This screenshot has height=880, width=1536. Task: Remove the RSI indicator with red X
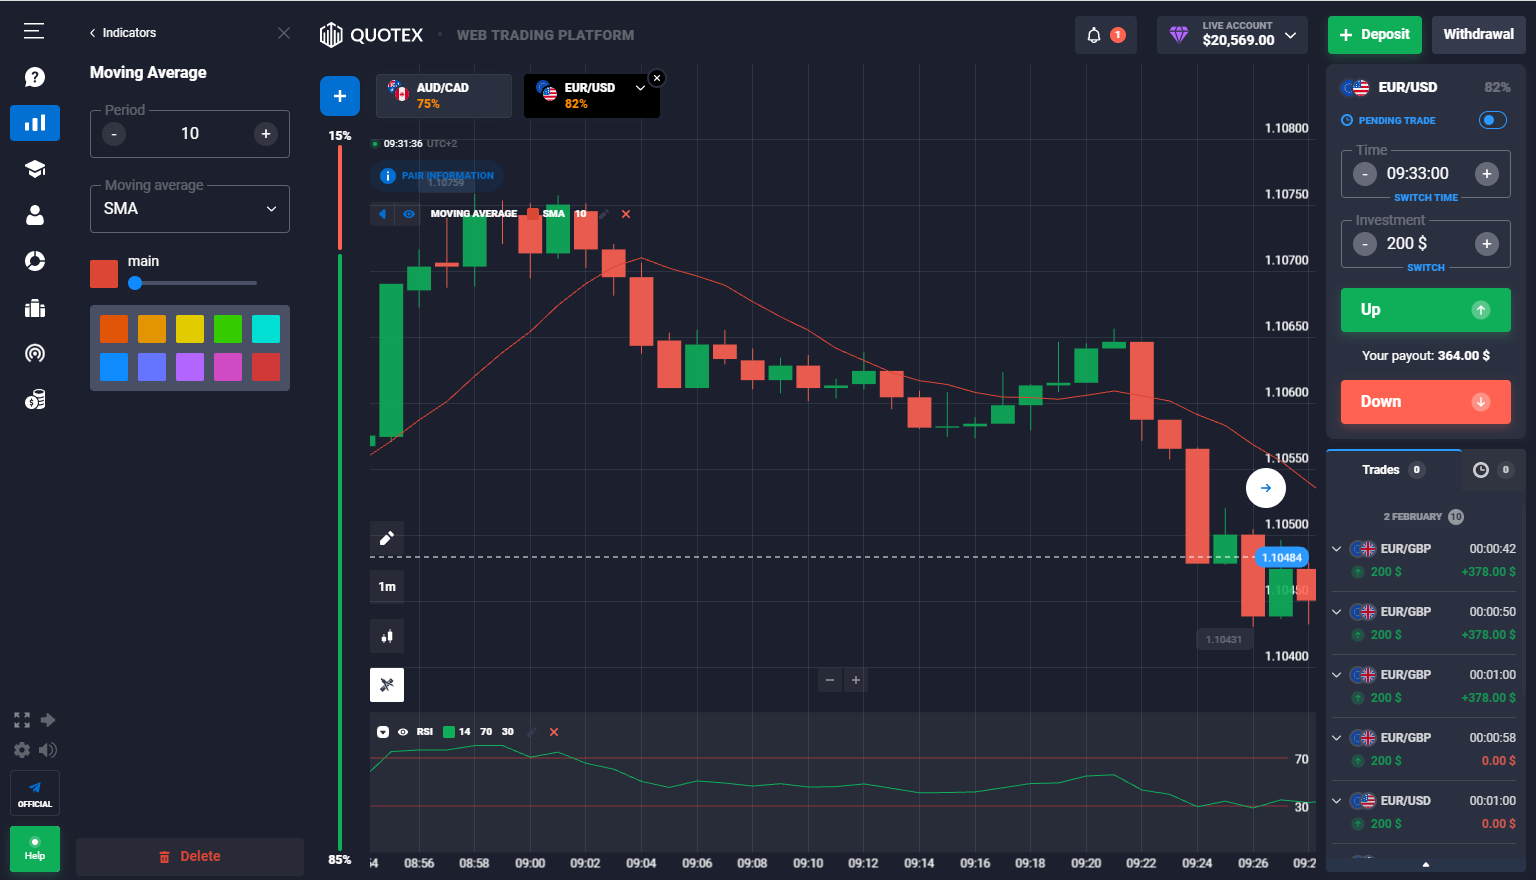pos(554,732)
